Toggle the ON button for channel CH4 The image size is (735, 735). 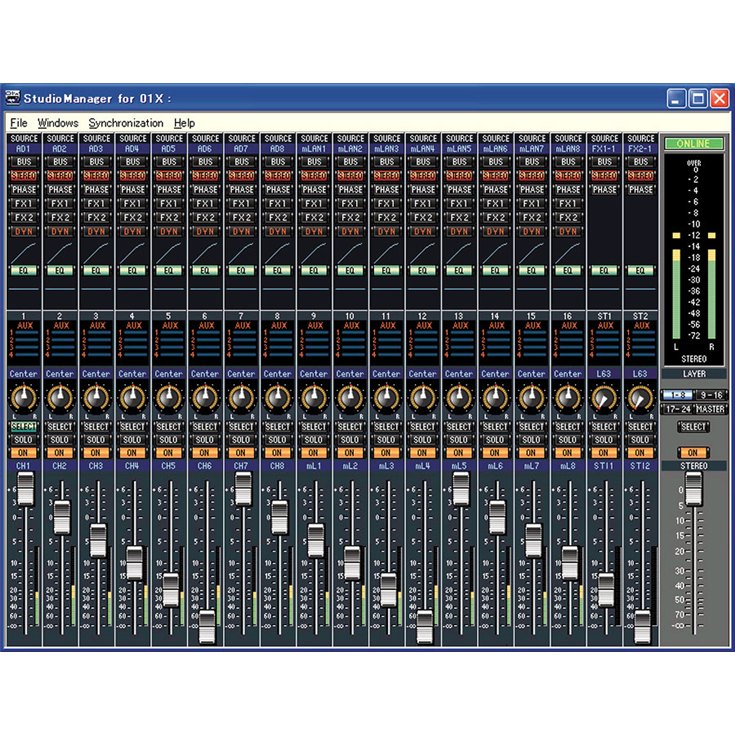[x=132, y=453]
